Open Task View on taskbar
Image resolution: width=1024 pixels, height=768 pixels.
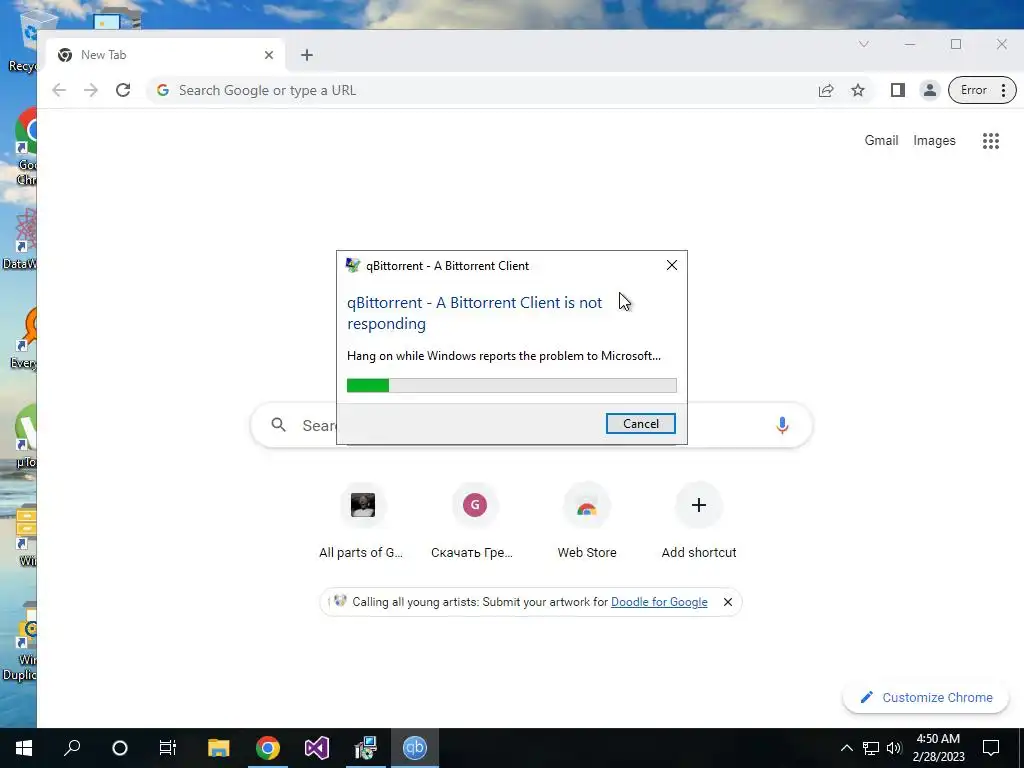pyautogui.click(x=168, y=748)
